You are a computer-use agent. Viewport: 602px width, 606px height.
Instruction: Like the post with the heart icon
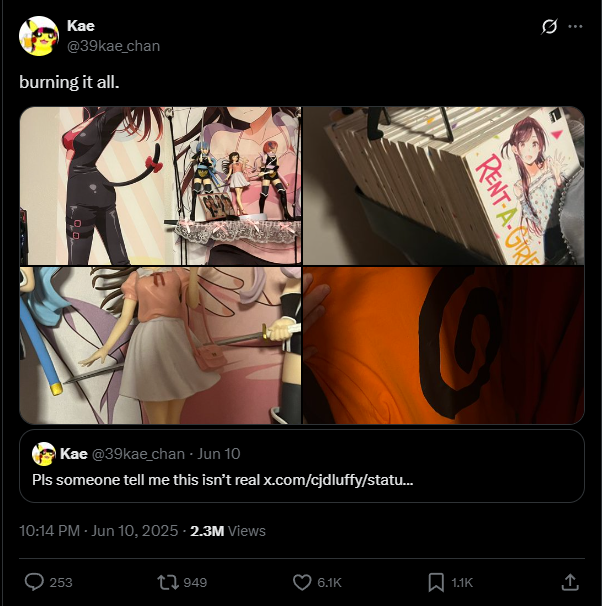click(302, 582)
